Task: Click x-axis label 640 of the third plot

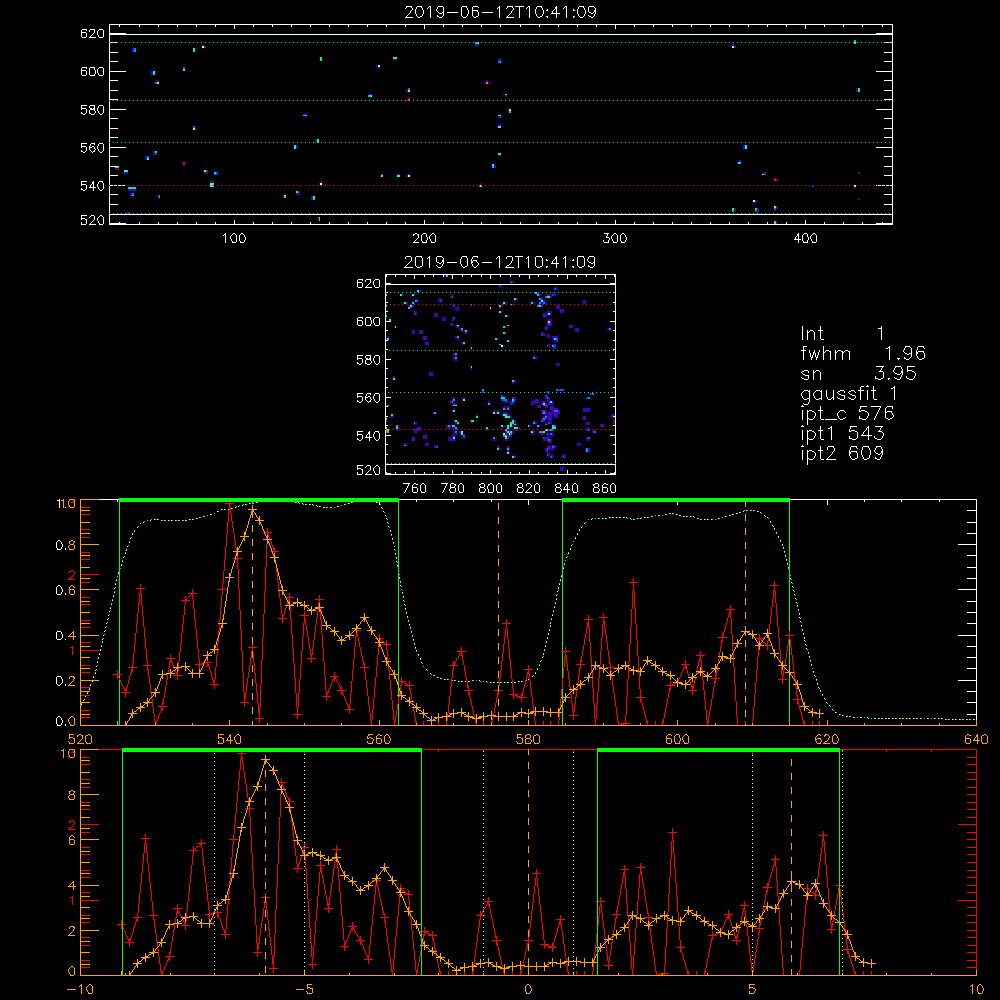Action: click(976, 740)
